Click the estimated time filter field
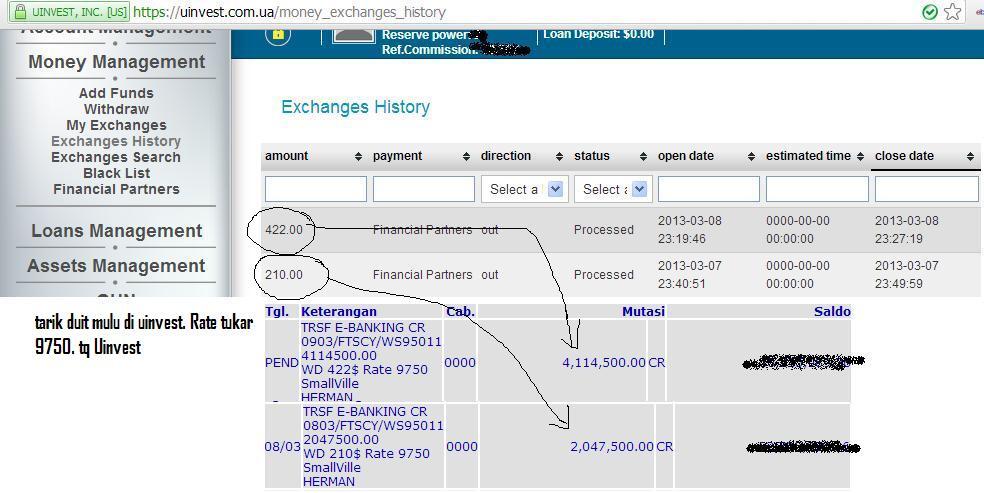 point(817,189)
